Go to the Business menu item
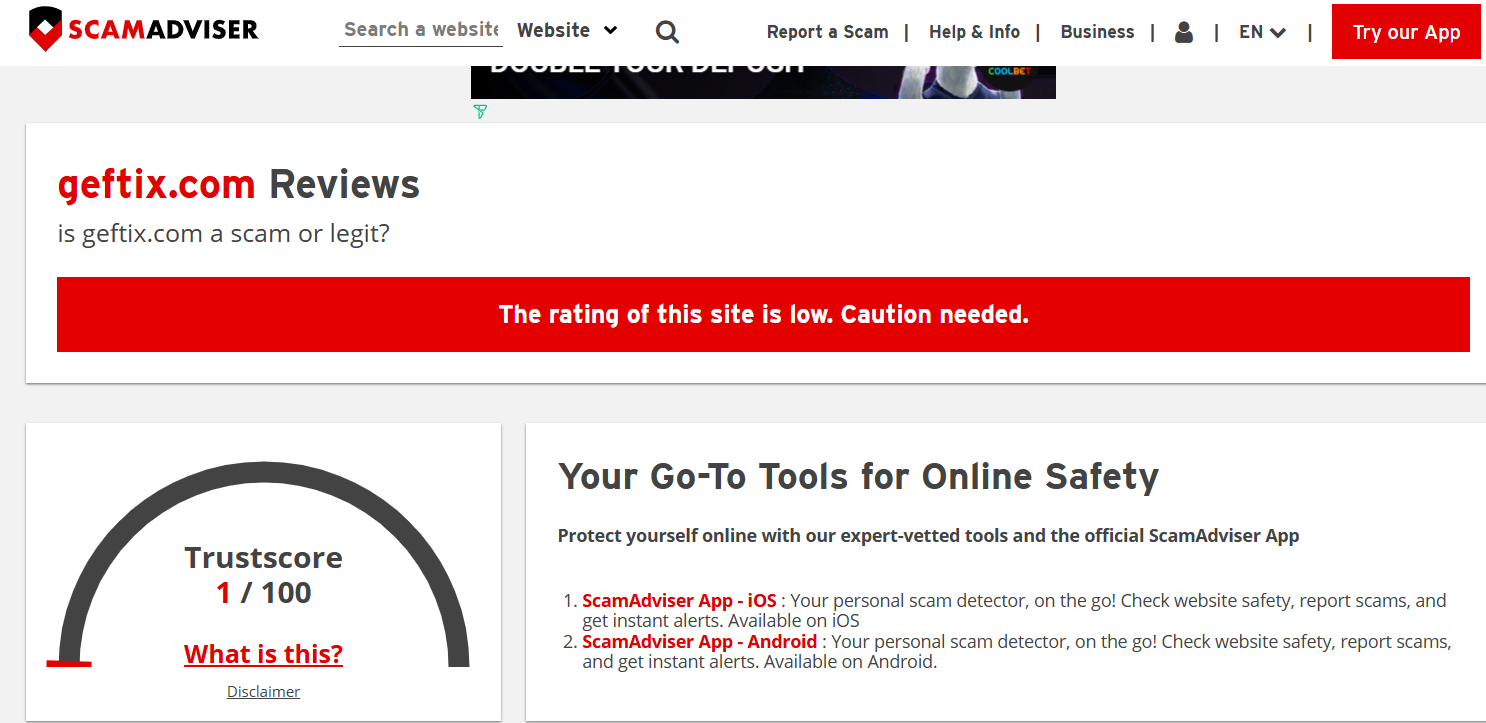 pos(1097,32)
